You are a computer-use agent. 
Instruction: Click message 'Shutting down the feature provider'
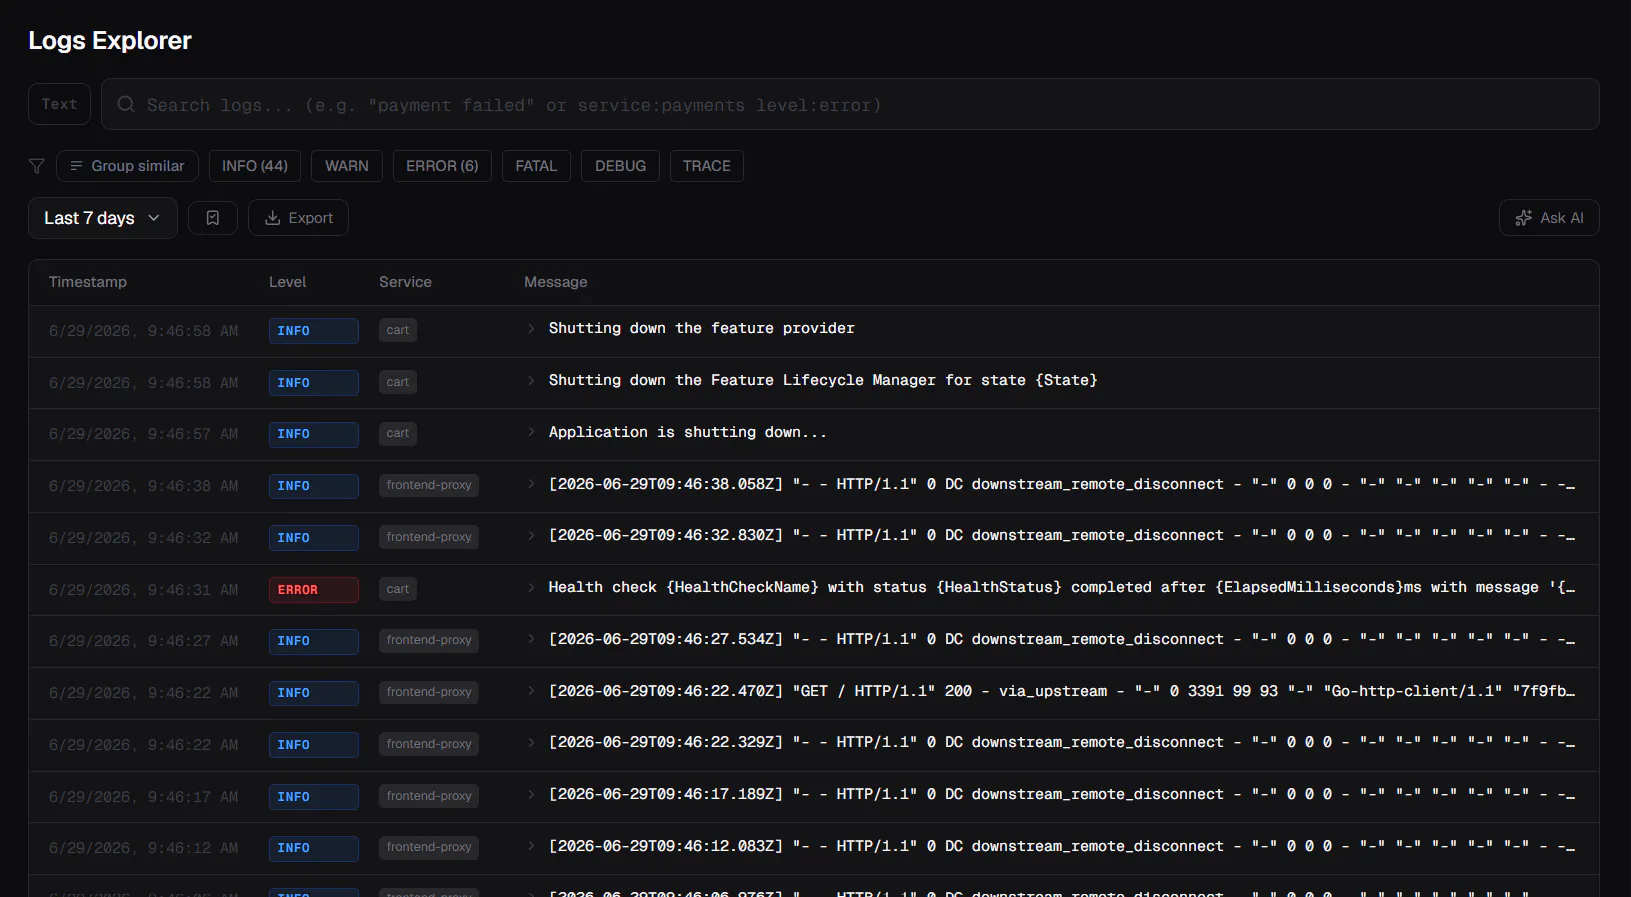coord(702,328)
